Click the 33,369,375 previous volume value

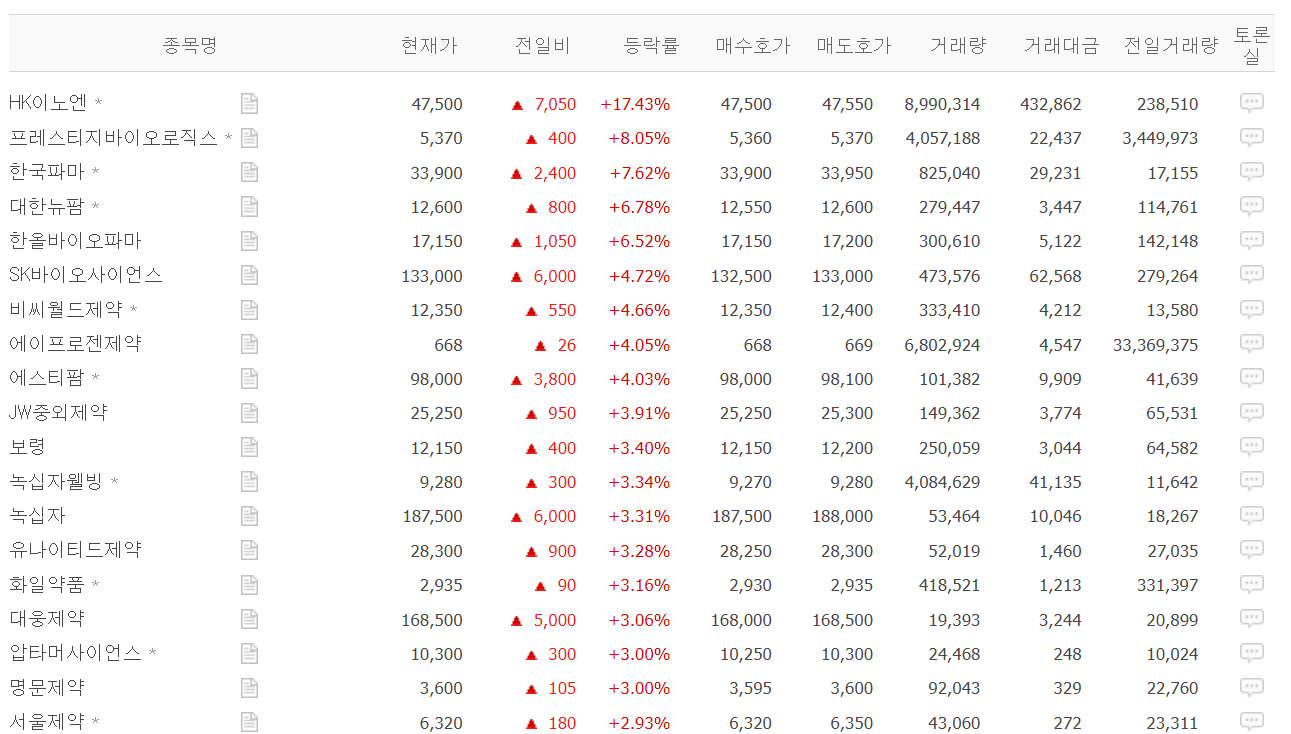pyautogui.click(x=1155, y=345)
